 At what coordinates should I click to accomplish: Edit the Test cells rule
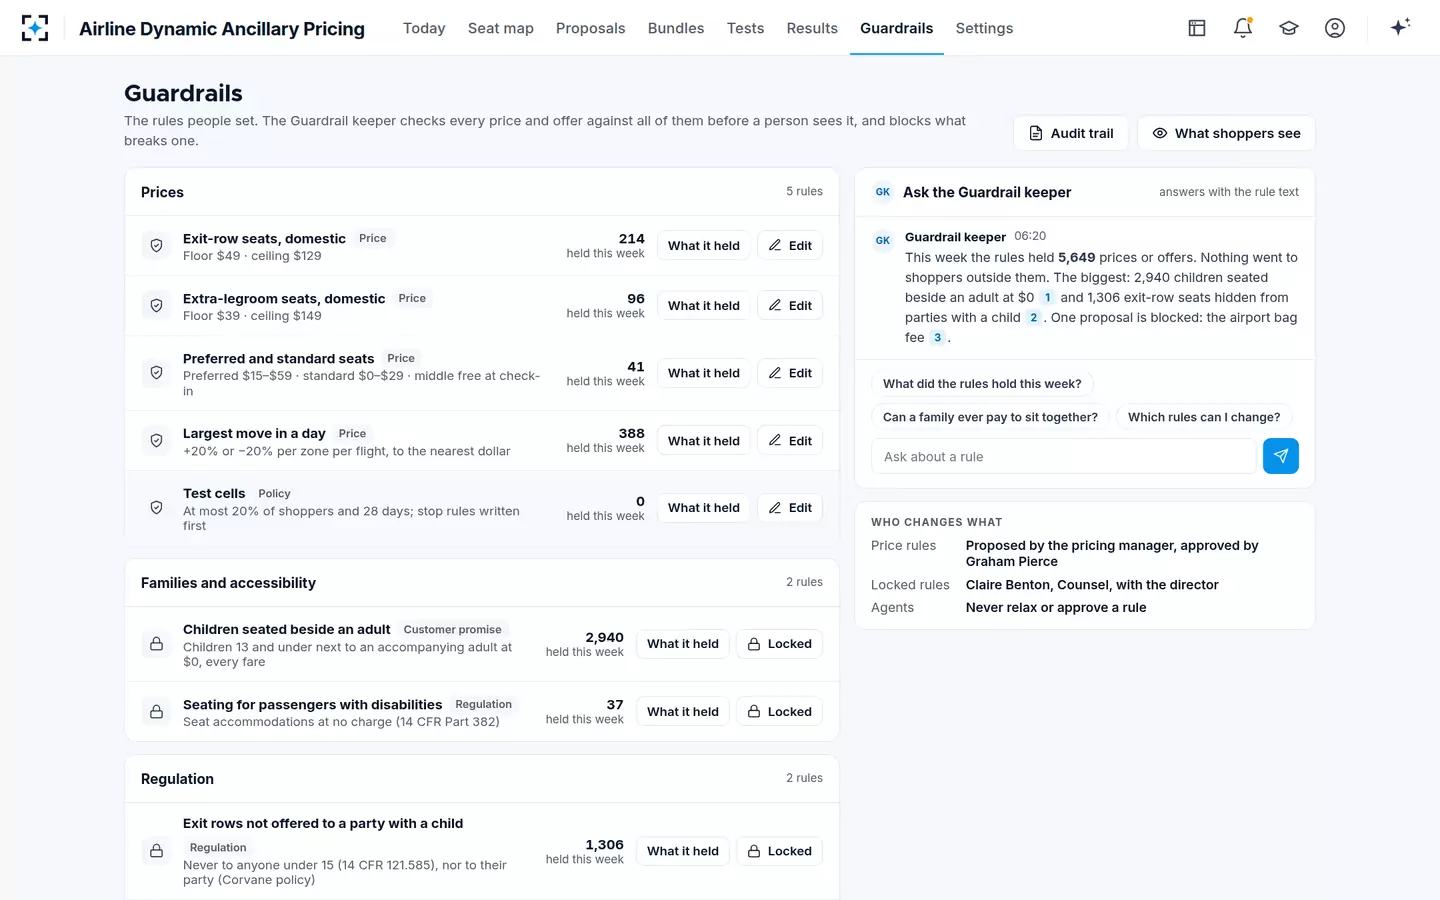coord(790,508)
